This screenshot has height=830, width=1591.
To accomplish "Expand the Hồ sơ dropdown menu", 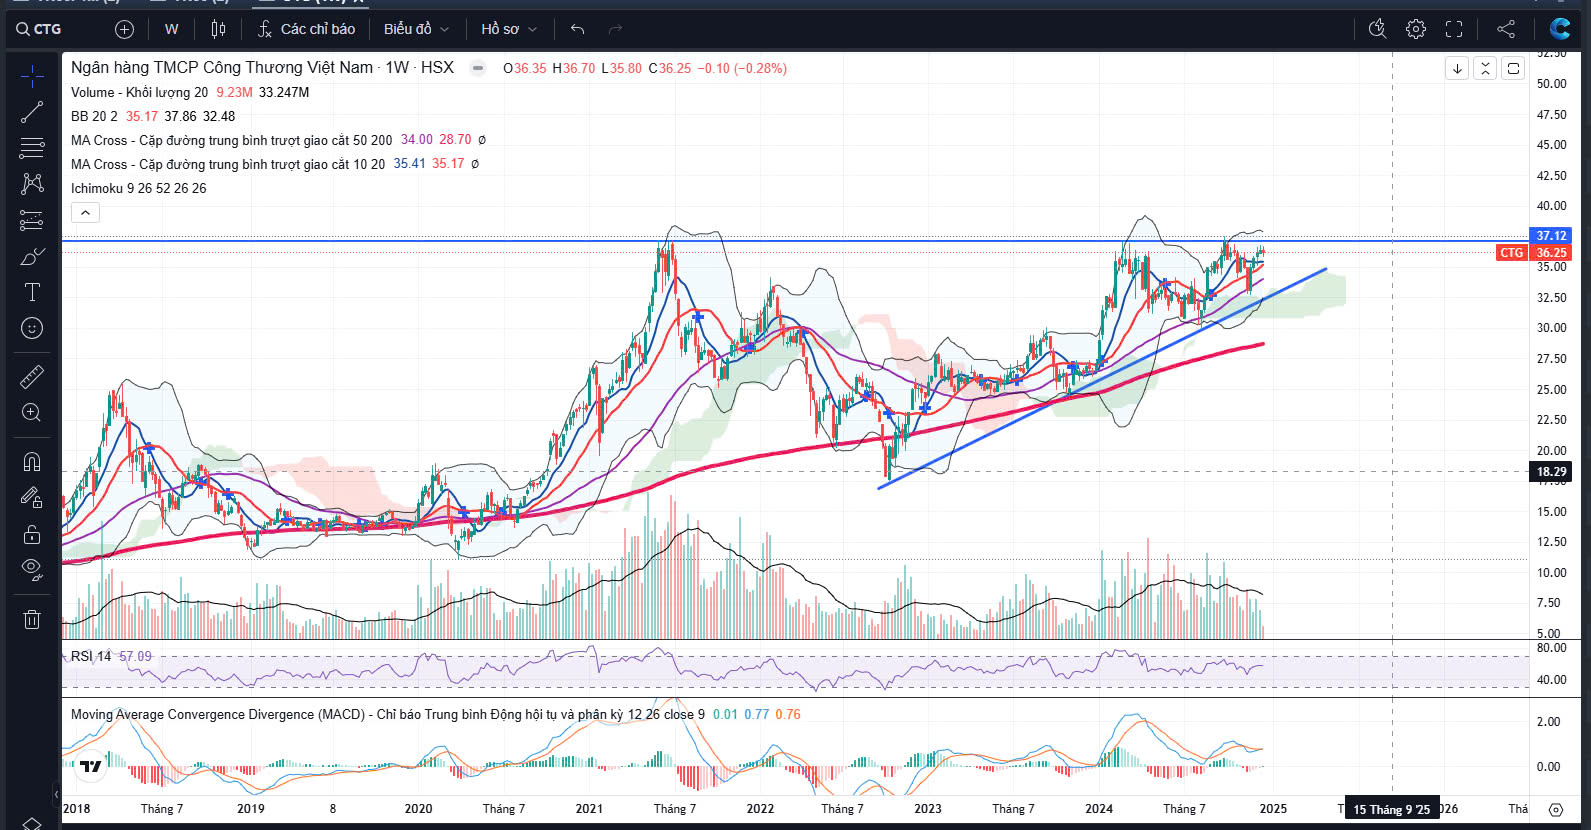I will coord(509,29).
